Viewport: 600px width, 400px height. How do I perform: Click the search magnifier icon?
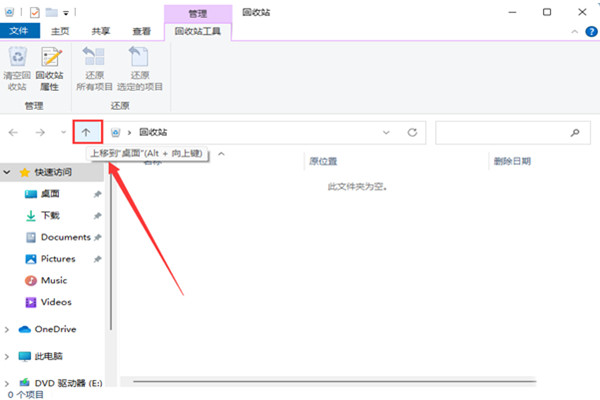pos(574,132)
